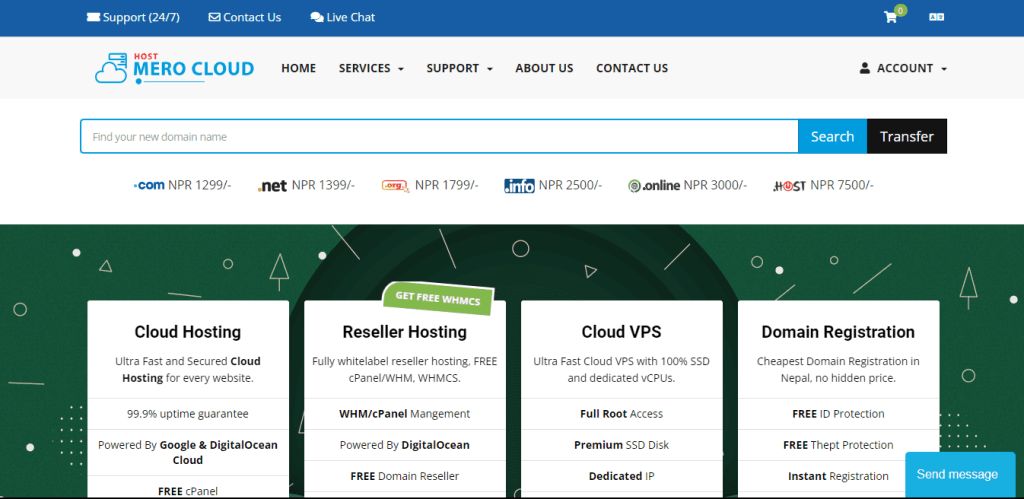Choose the .info domain logo
Screen dimensions: 1024x499
pos(519,185)
